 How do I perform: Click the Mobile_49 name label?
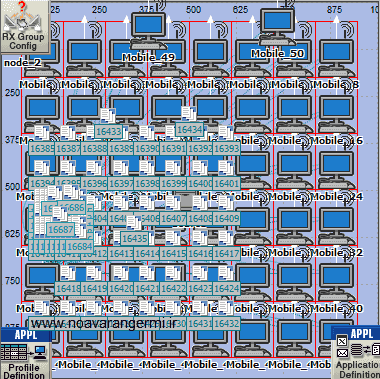coord(148,57)
